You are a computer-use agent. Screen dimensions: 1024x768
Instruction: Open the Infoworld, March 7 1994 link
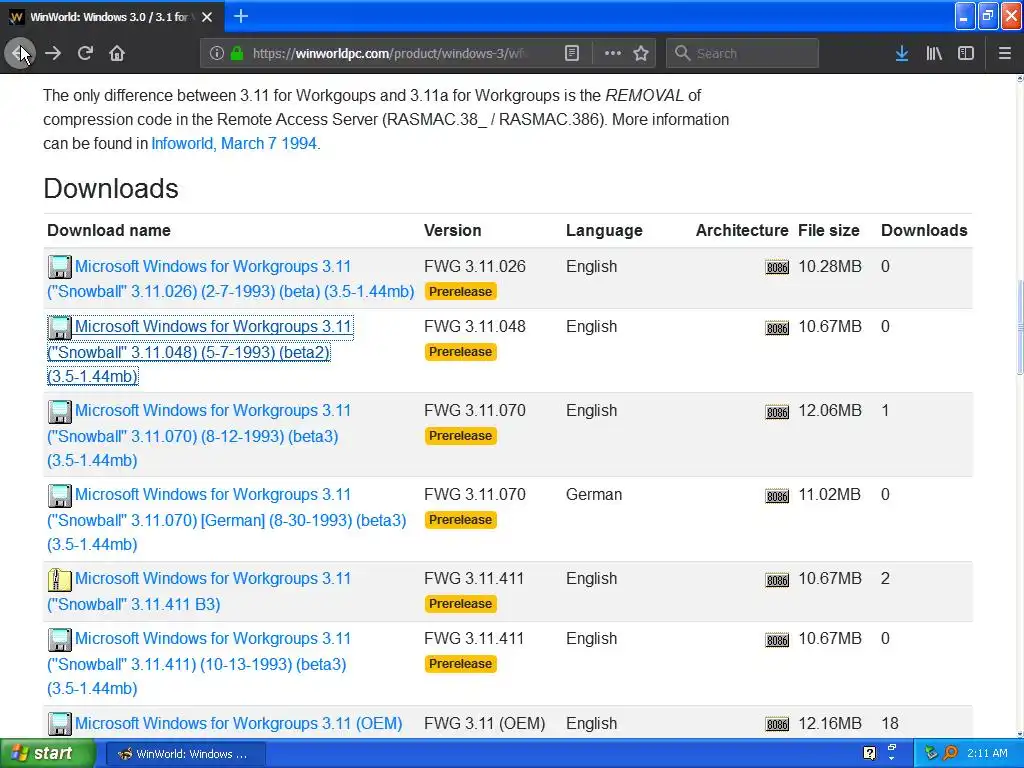(234, 144)
